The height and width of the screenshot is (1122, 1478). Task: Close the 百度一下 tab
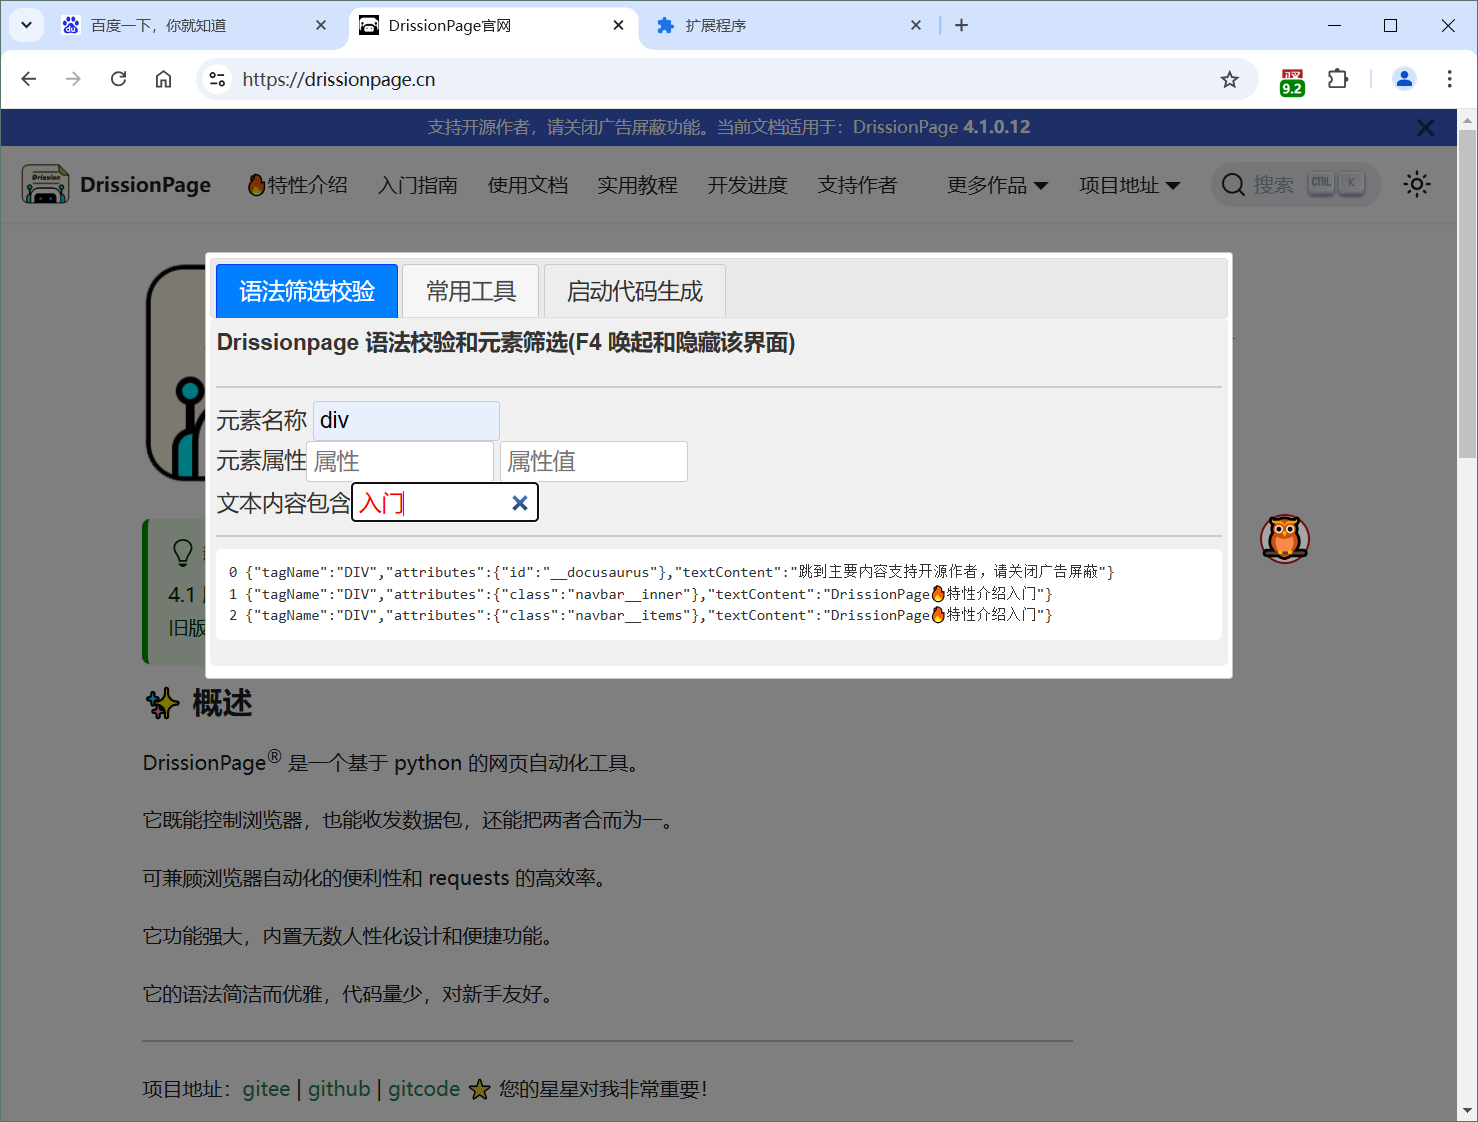point(321,25)
